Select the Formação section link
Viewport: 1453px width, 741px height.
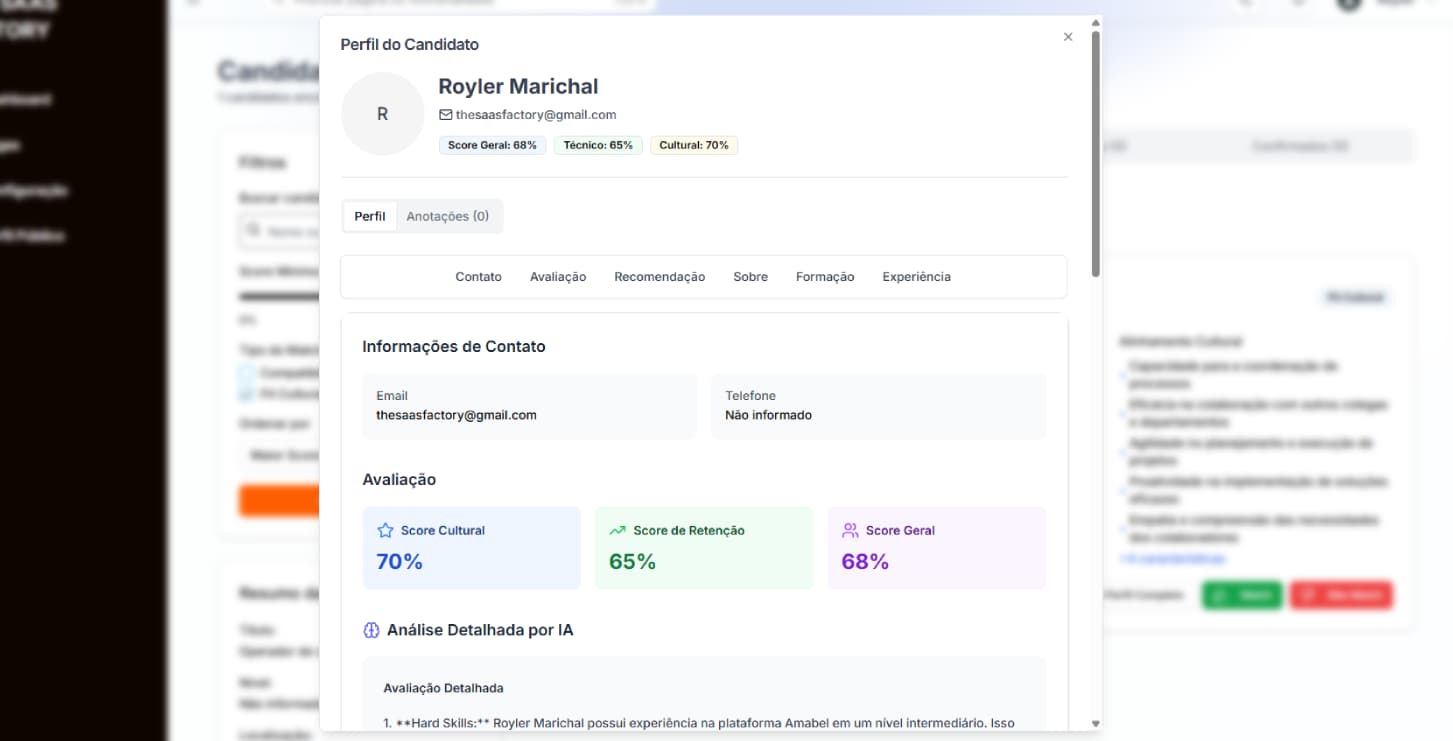coord(825,277)
